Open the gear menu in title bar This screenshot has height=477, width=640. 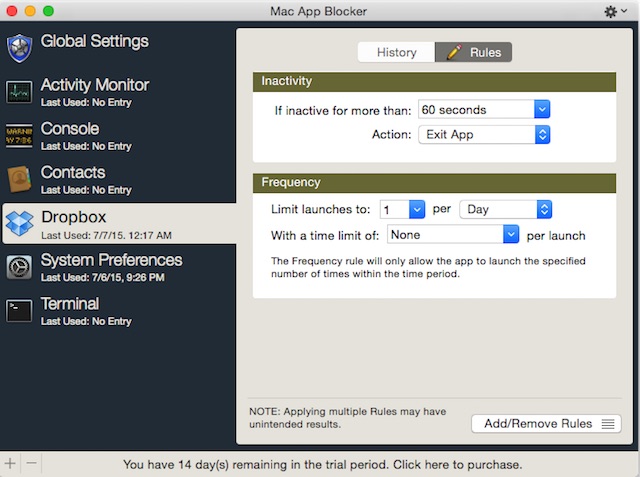tap(617, 11)
